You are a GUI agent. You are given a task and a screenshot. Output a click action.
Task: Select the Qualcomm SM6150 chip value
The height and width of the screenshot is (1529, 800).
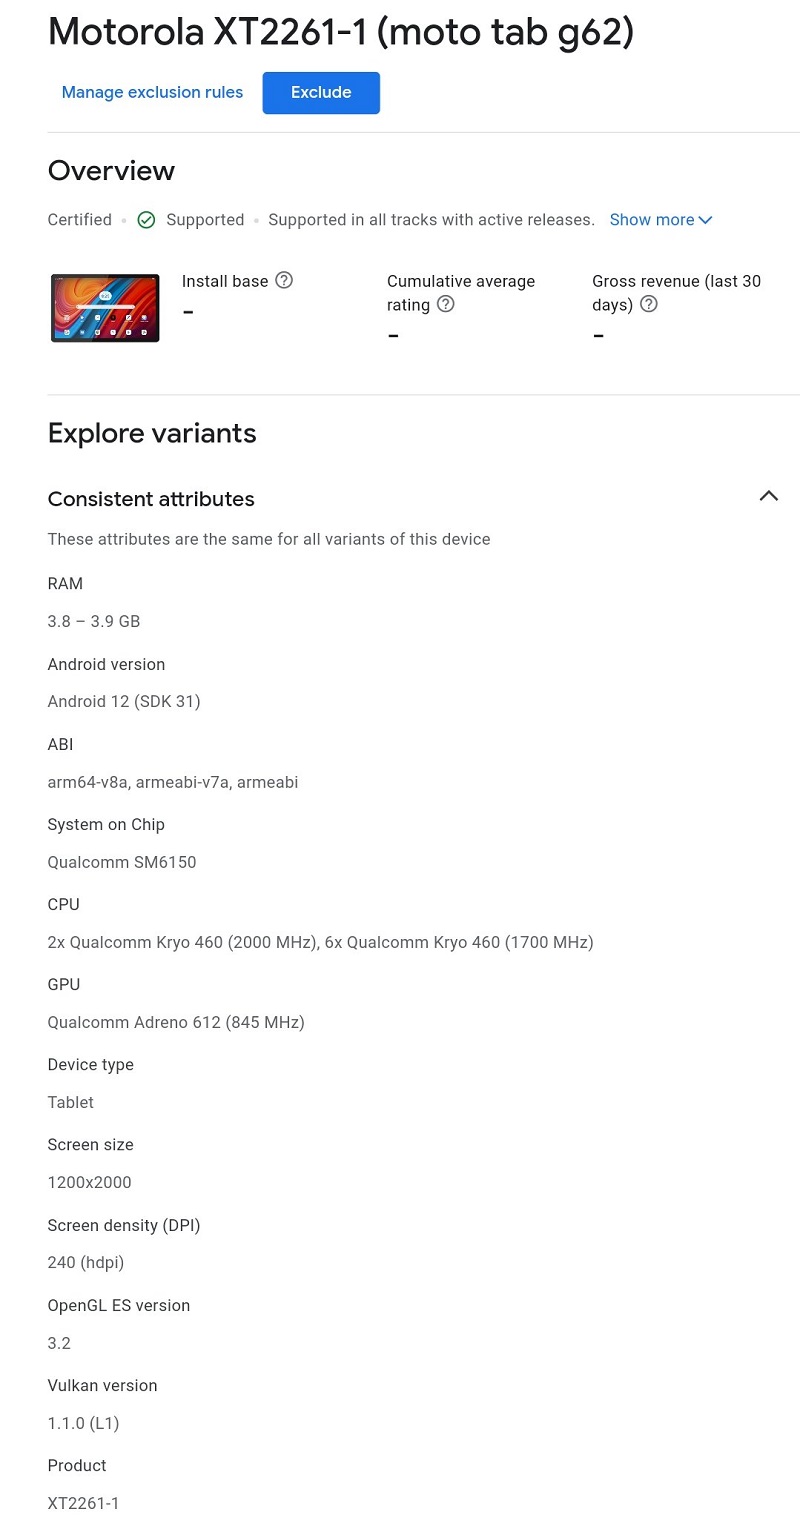coord(122,862)
